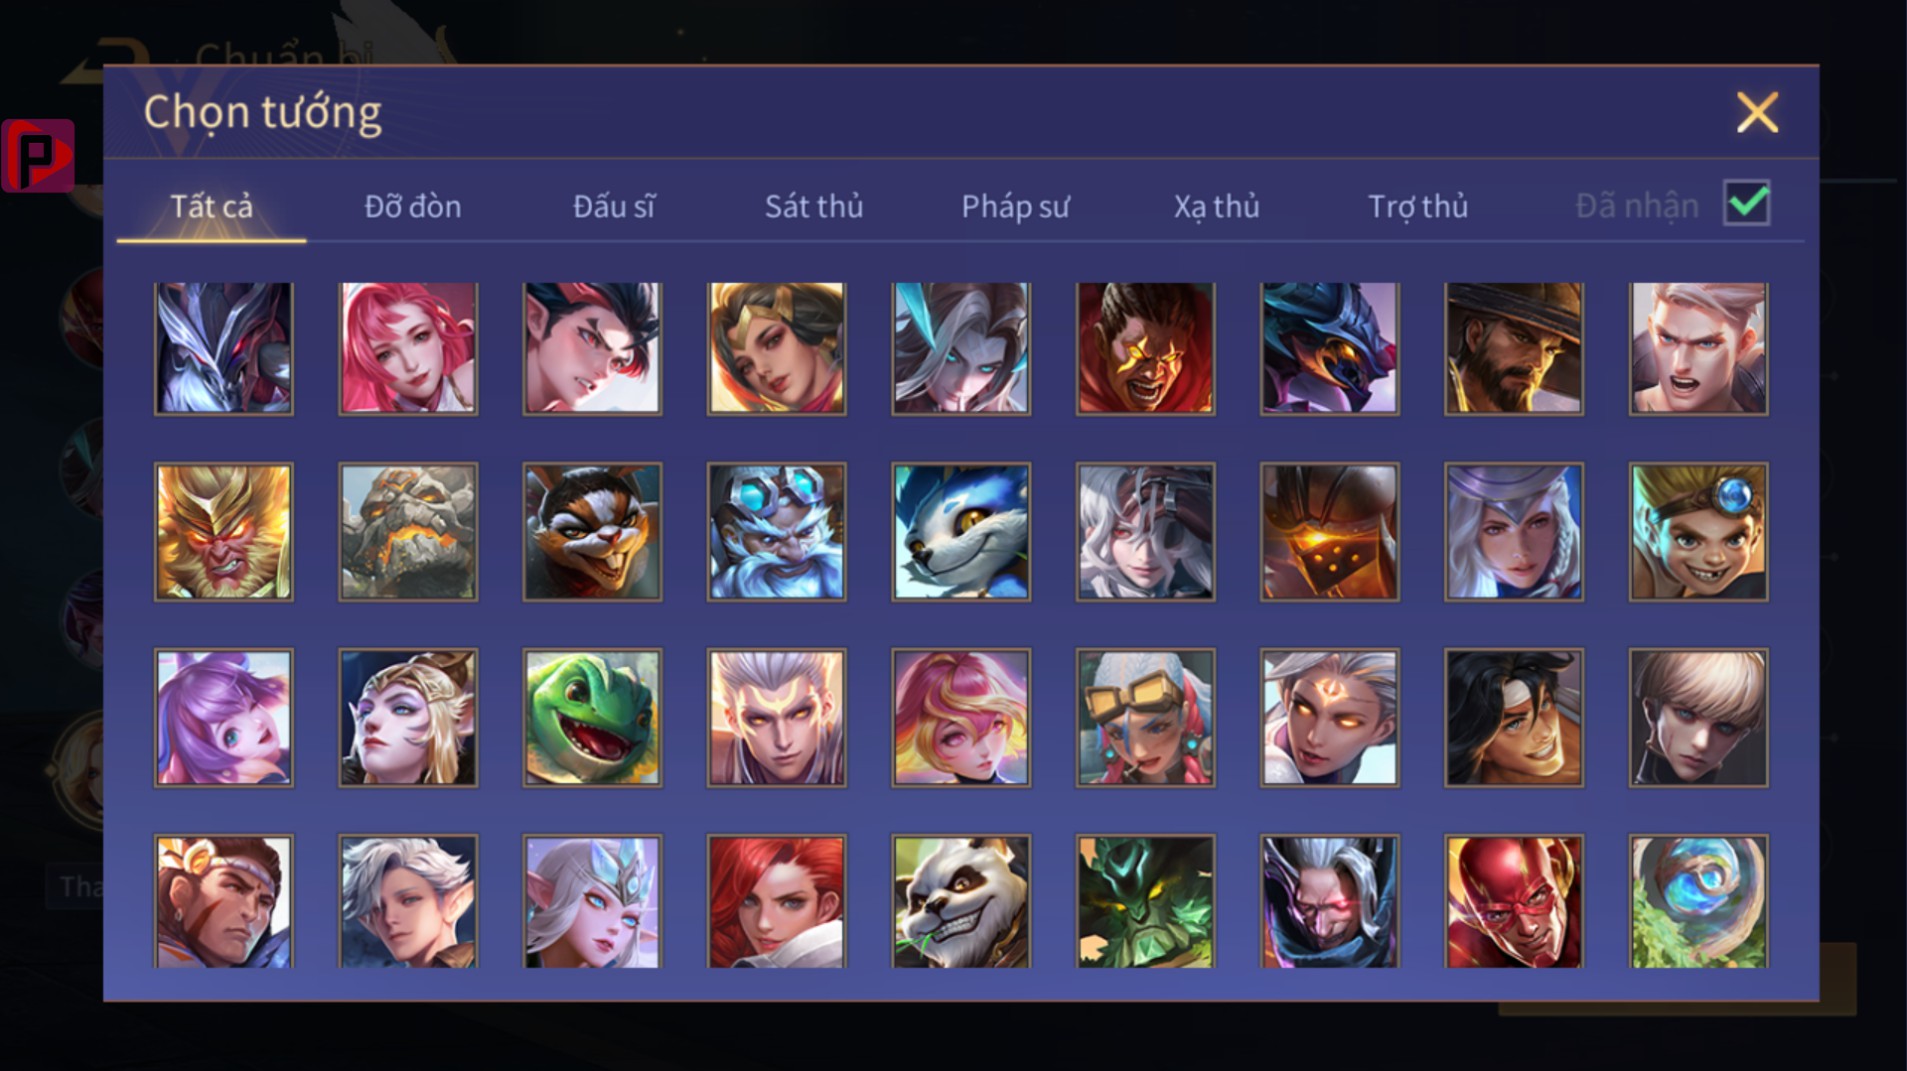Show the Xạ thủ heroes tab
Image resolution: width=1907 pixels, height=1071 pixels.
point(1216,206)
